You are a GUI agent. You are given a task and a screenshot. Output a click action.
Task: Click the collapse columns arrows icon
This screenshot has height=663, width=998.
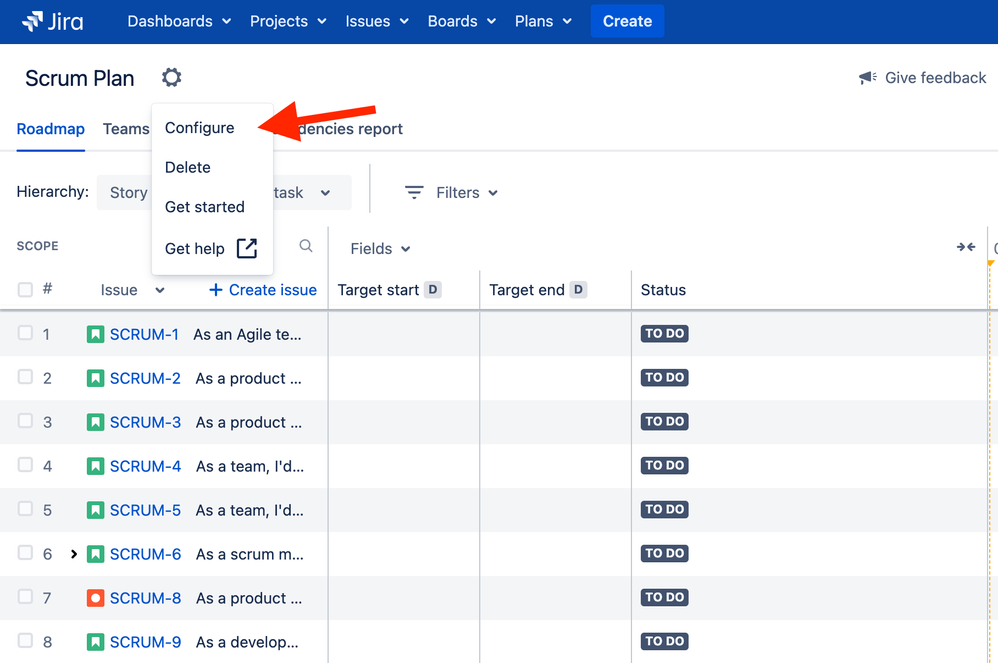tap(966, 247)
